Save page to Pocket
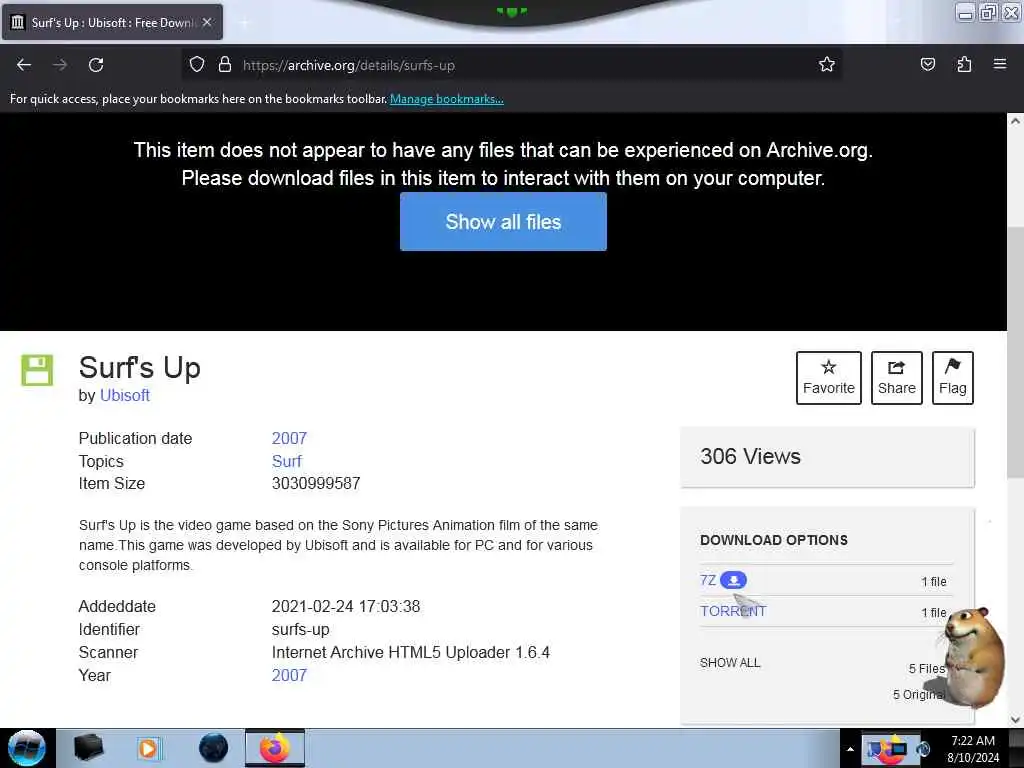Image resolution: width=1024 pixels, height=768 pixels. (x=927, y=65)
